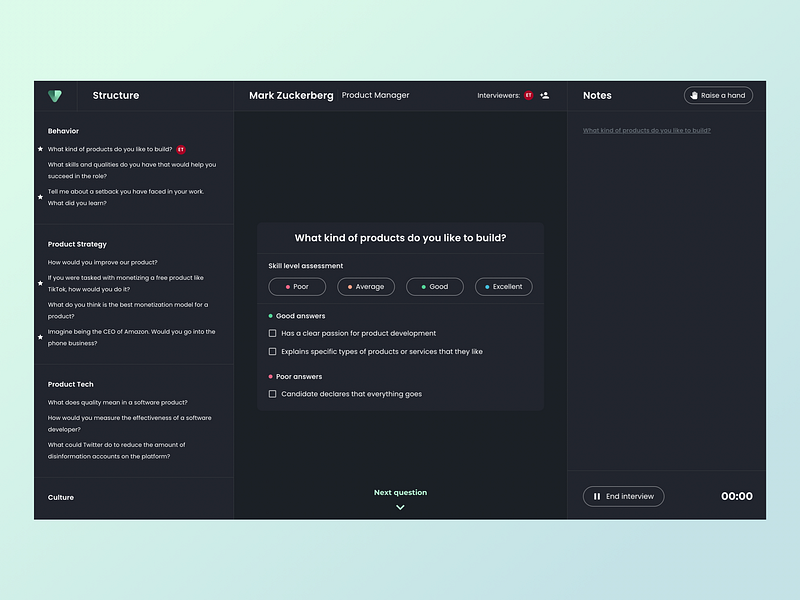The image size is (800, 600).
Task: Click the chevron below Next question
Action: pos(401,507)
